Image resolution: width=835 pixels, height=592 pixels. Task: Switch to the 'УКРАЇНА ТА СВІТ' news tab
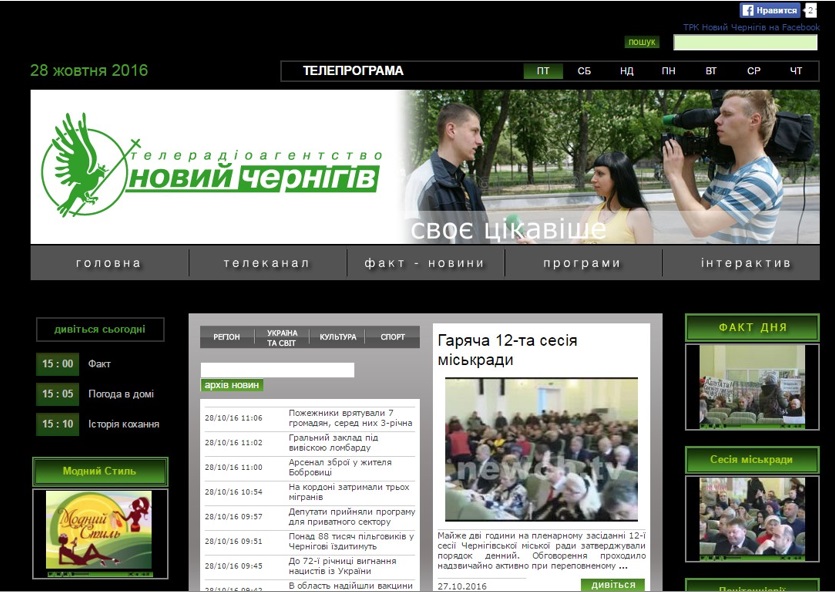pyautogui.click(x=282, y=338)
